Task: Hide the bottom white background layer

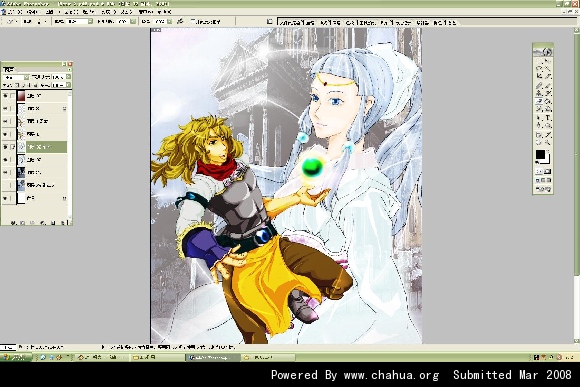Action: pyautogui.click(x=5, y=198)
